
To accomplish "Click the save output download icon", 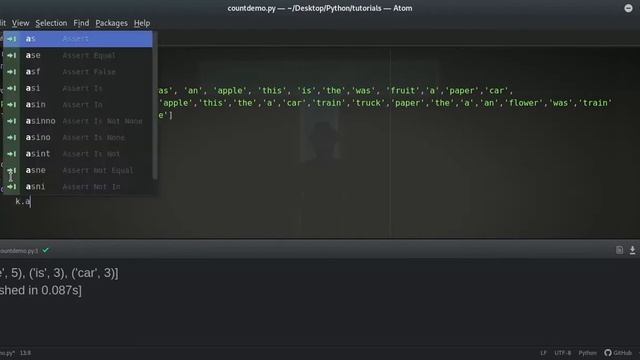I will 632,250.
